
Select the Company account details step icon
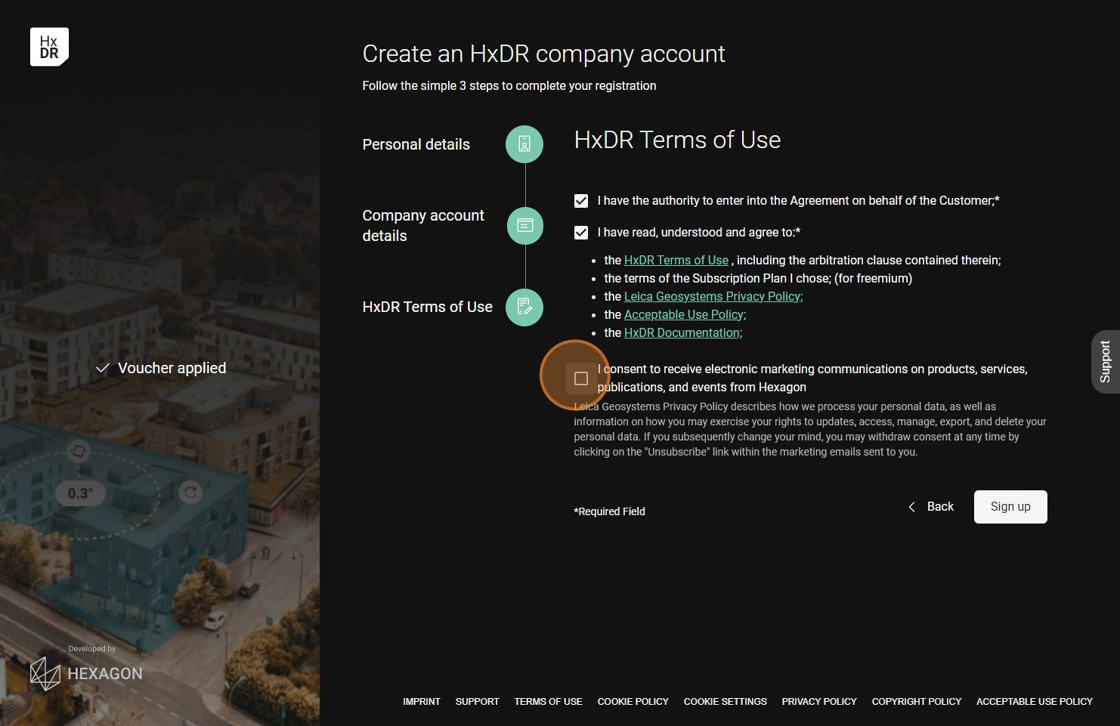pyautogui.click(x=524, y=226)
